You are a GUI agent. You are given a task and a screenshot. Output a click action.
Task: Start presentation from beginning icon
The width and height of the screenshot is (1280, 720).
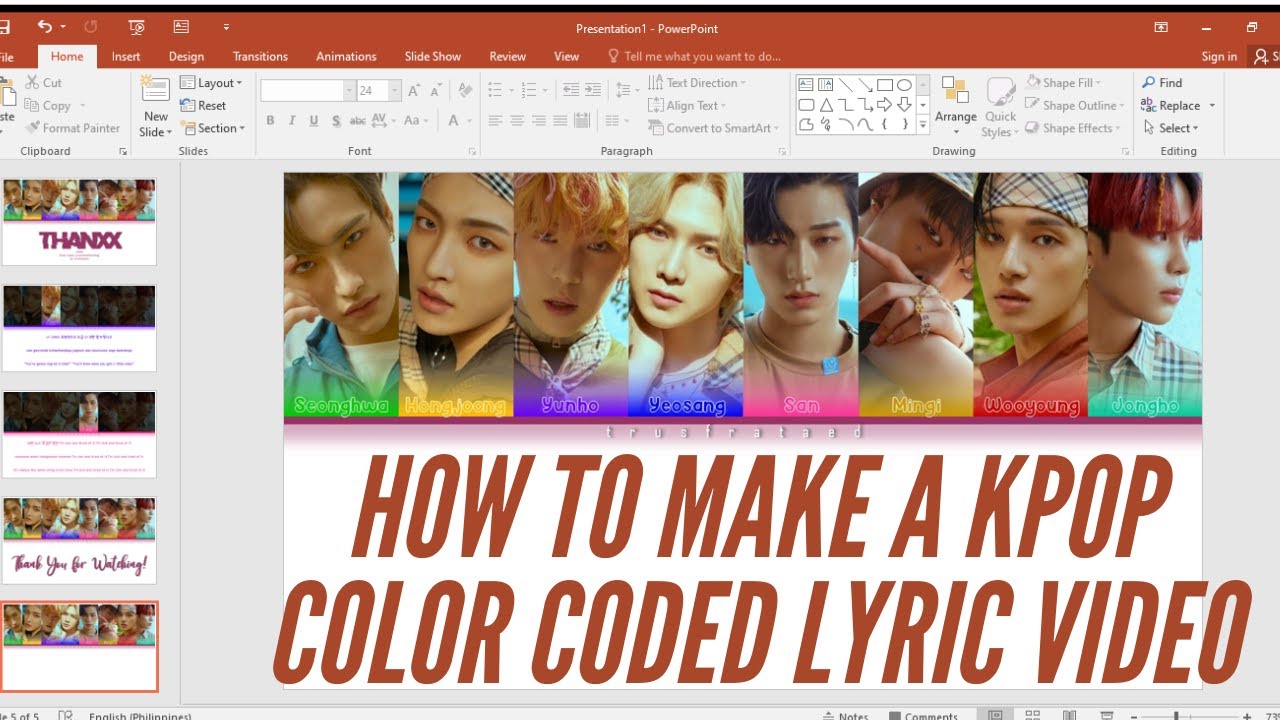(x=137, y=27)
